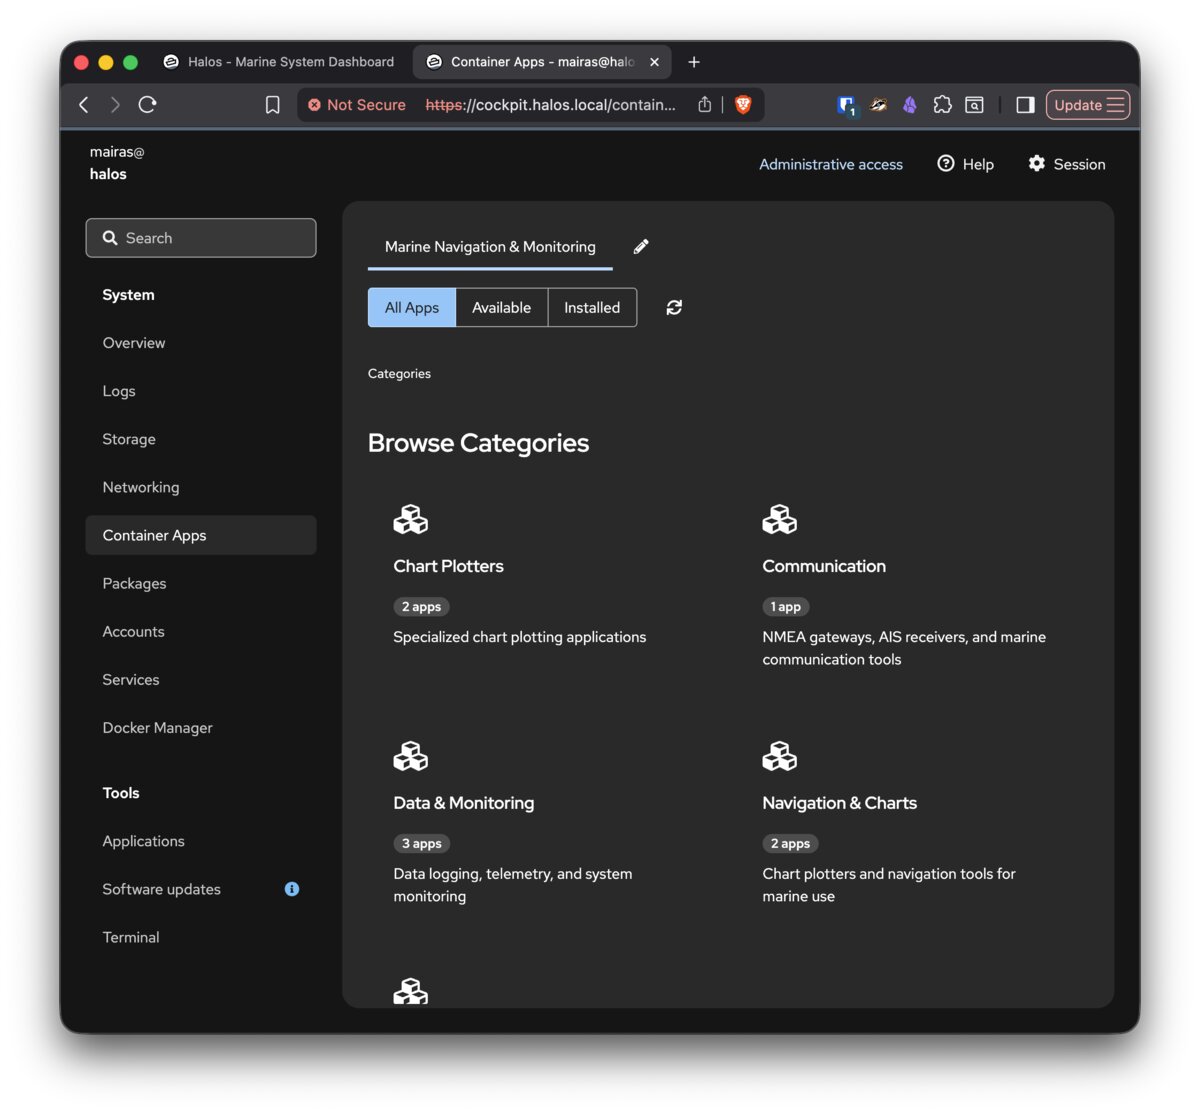Viewport: 1200px width, 1113px height.
Task: Toggle the Installed apps filter
Action: coord(592,307)
